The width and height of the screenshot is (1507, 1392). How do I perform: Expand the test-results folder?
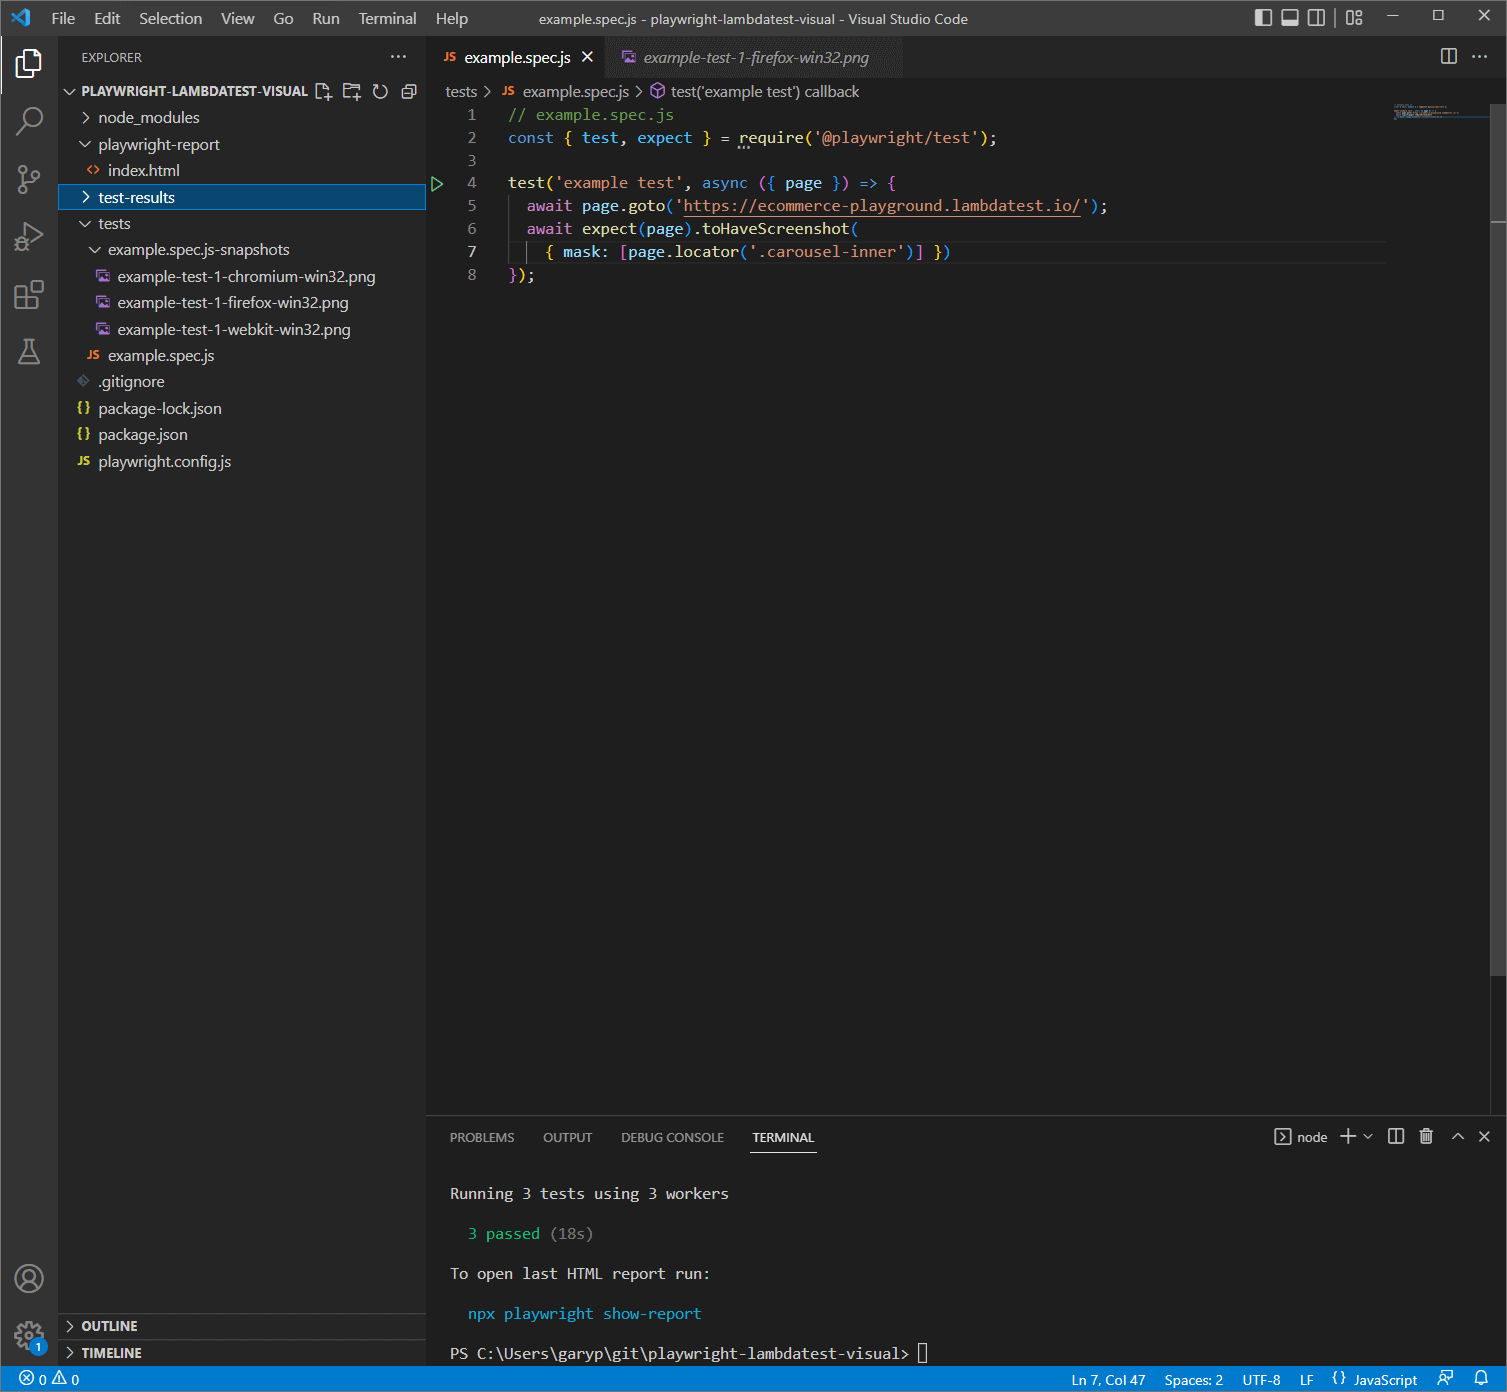coord(136,197)
